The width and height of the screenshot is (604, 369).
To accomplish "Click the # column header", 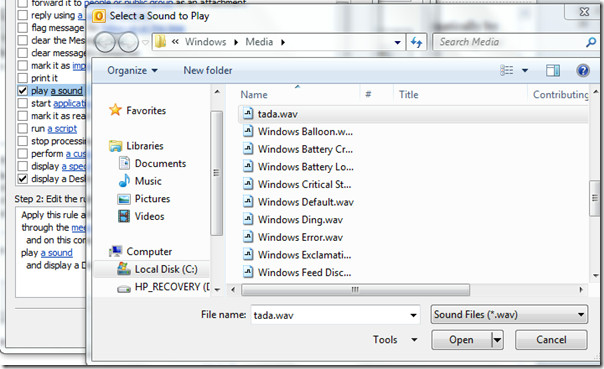I will [368, 94].
